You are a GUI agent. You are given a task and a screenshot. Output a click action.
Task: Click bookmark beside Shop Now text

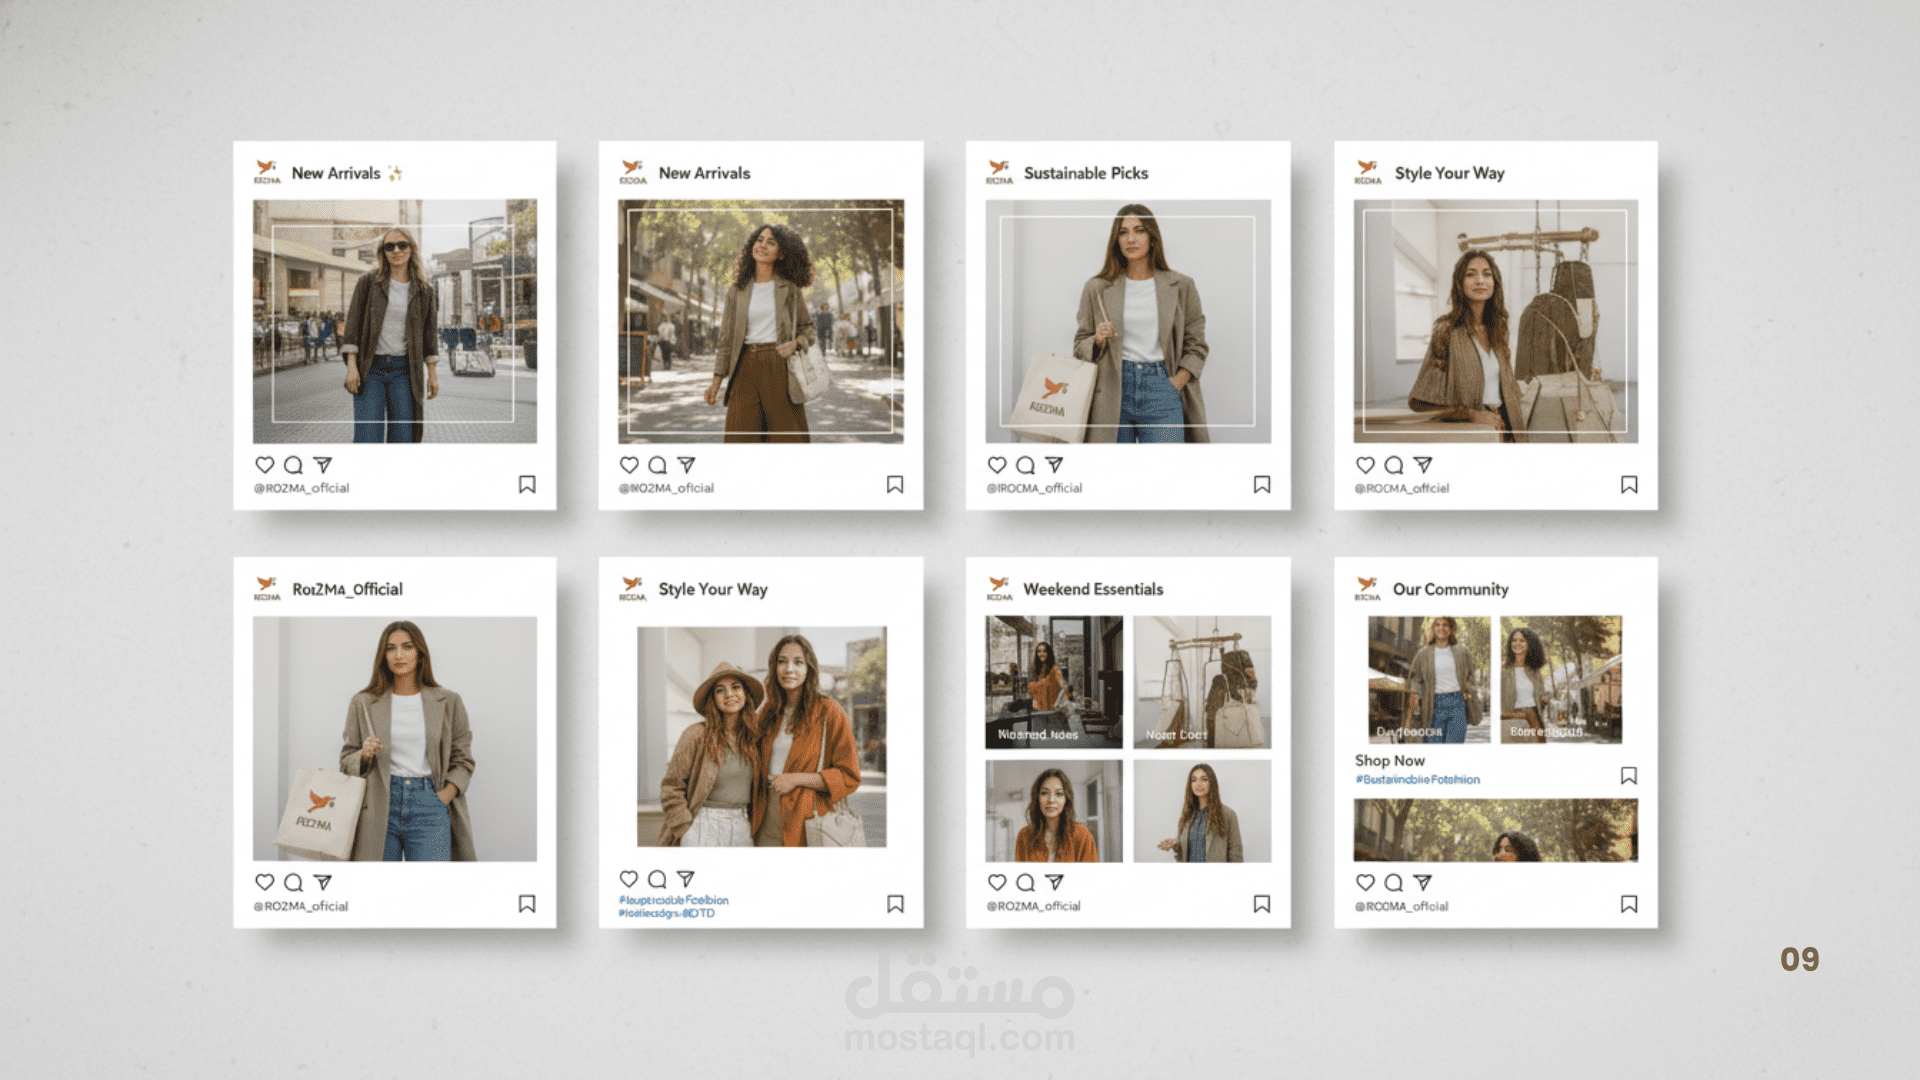(1628, 776)
